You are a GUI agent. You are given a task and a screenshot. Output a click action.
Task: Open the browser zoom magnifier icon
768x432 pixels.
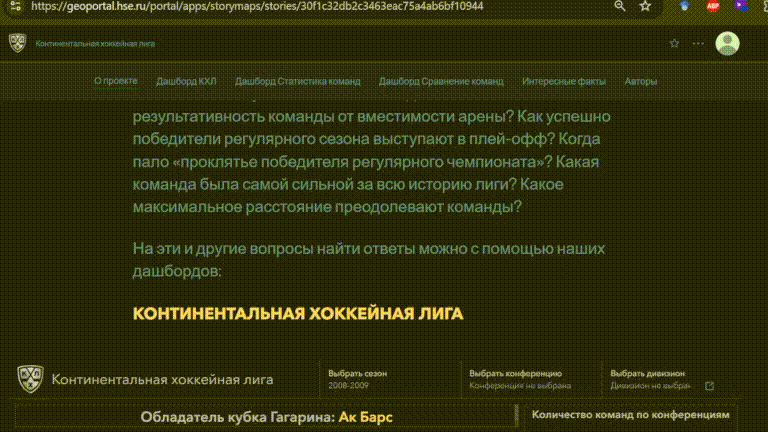pyautogui.click(x=620, y=6)
